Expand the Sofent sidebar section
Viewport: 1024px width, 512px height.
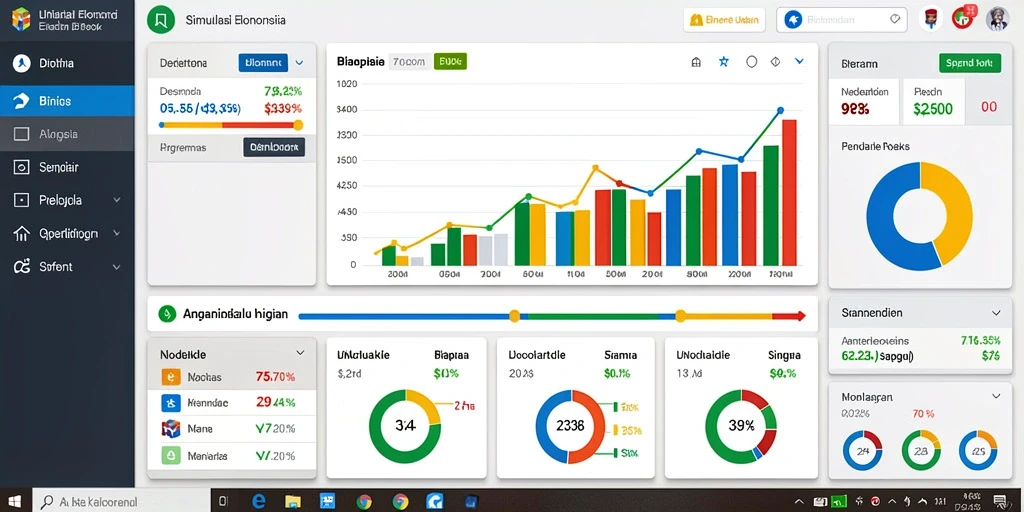(117, 266)
